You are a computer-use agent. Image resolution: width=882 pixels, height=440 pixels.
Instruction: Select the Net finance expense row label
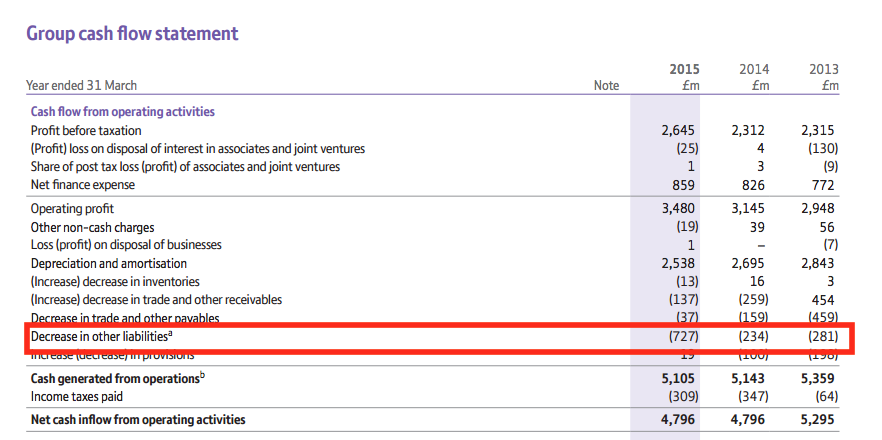pos(83,184)
